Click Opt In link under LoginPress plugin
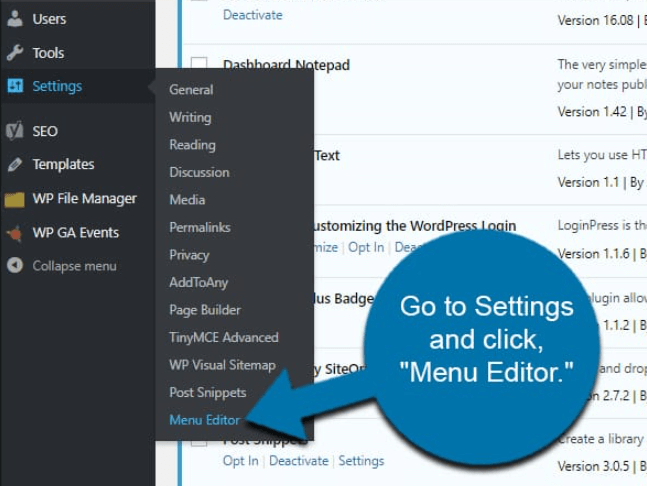 (366, 247)
